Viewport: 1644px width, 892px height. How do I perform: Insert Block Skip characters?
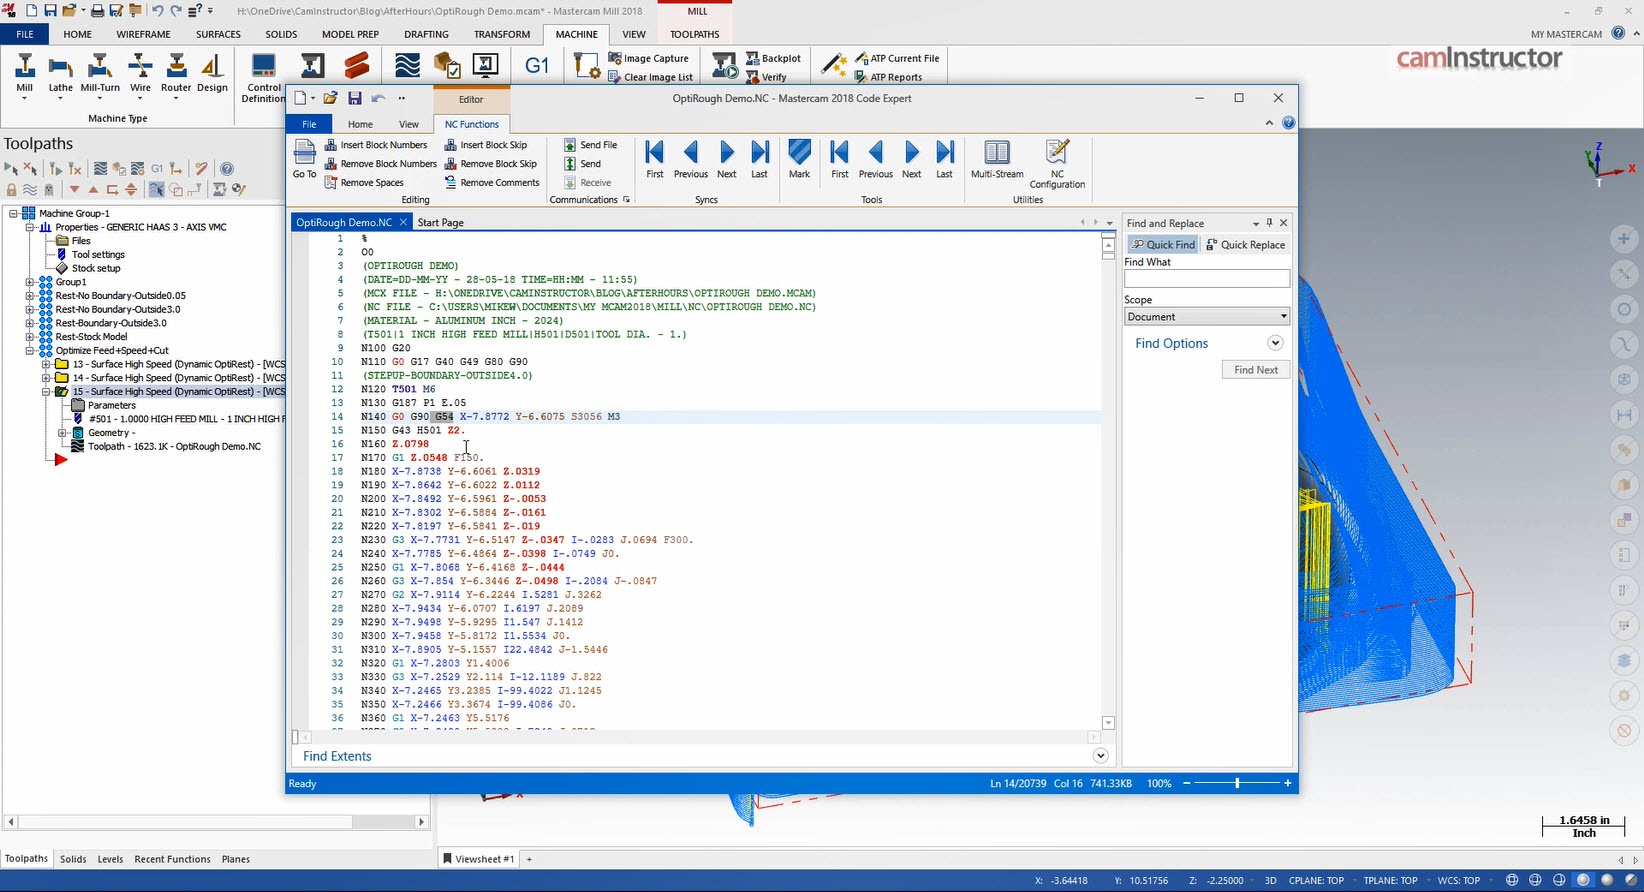click(486, 145)
